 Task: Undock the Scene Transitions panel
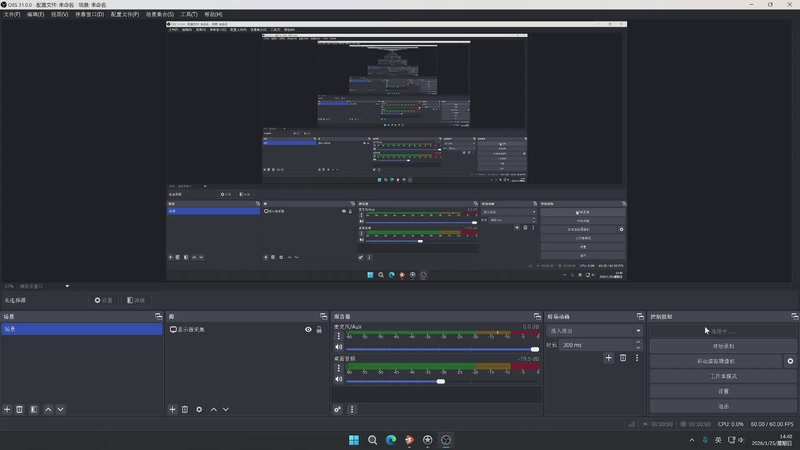(x=640, y=316)
